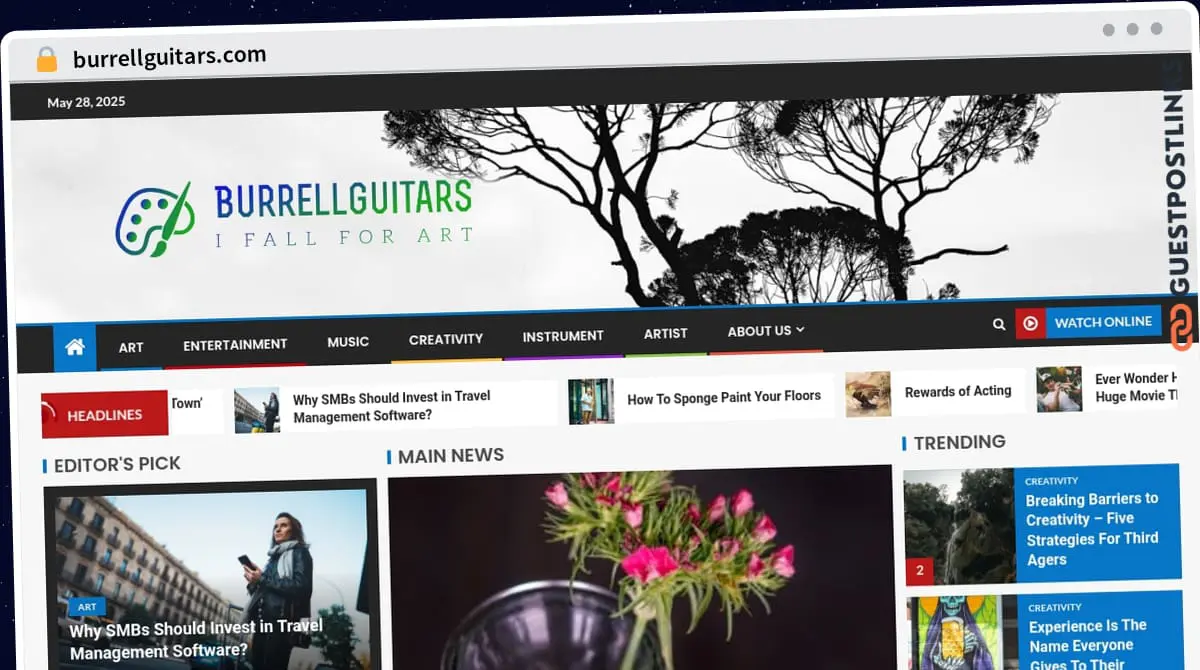Open headline 'How To Sponge Paint Your Floors'
Viewport: 1200px width, 670px height.
pyautogui.click(x=724, y=397)
